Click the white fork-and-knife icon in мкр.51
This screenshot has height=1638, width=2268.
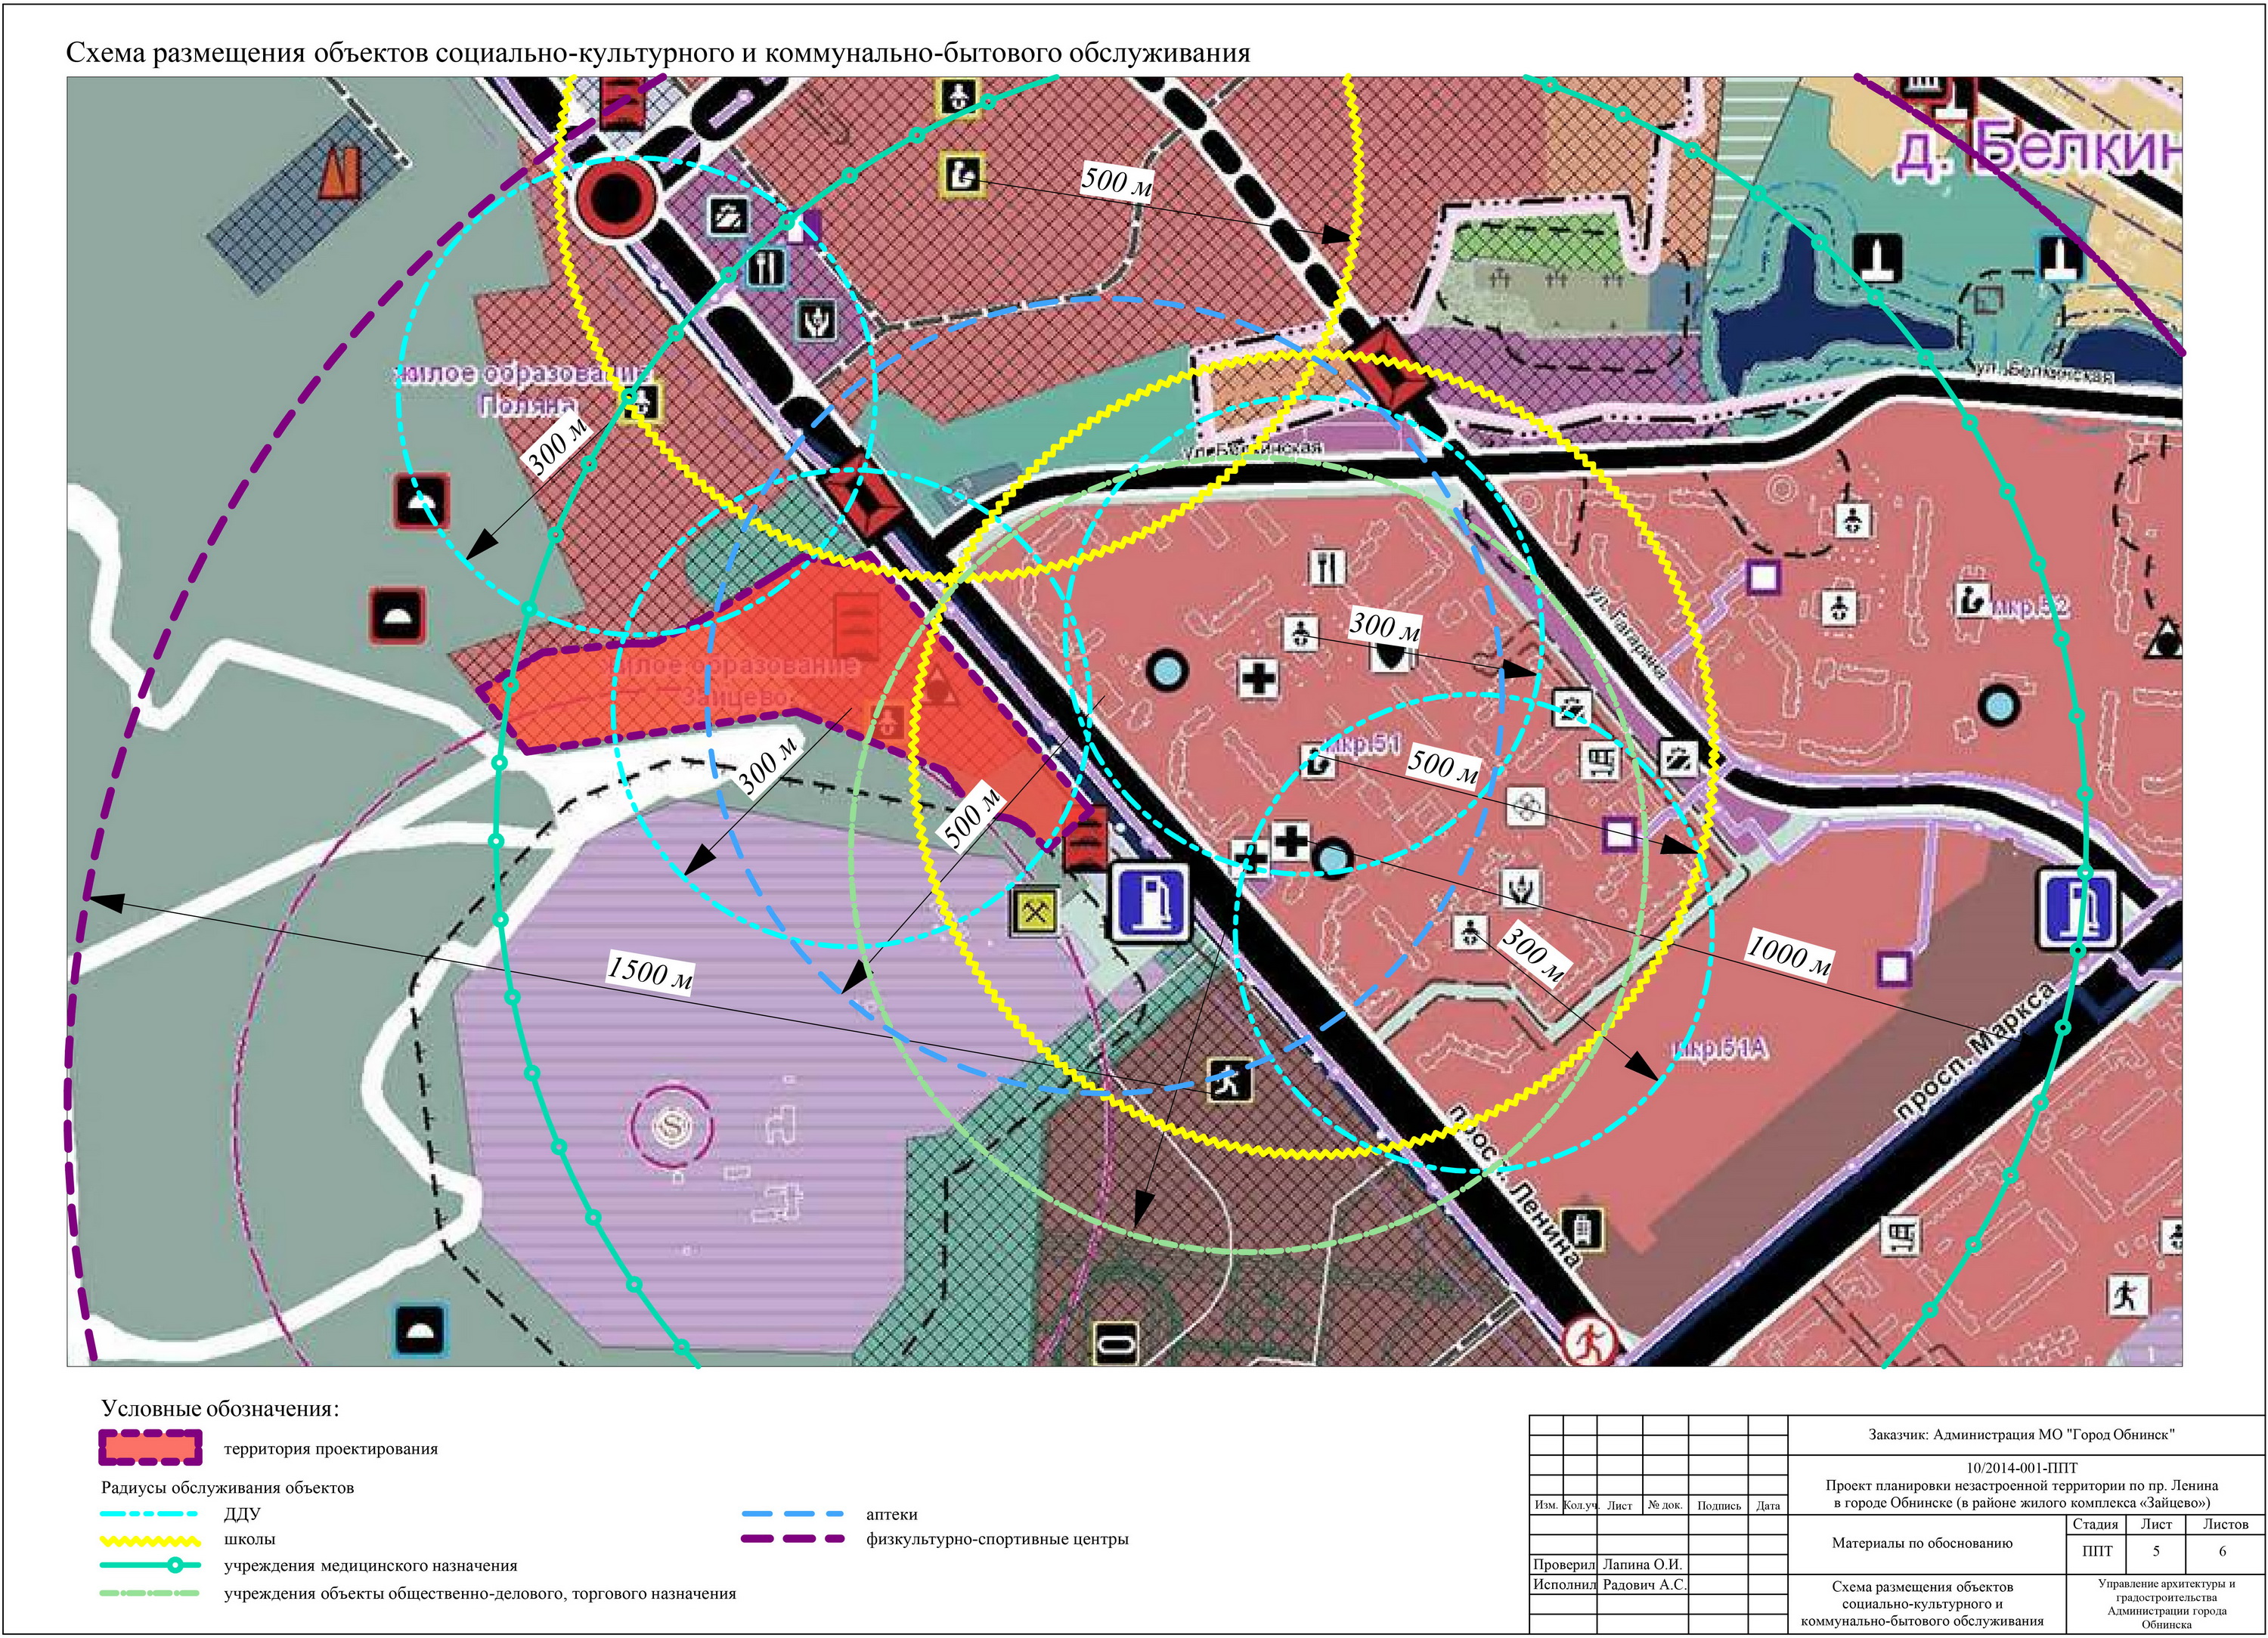point(1327,567)
